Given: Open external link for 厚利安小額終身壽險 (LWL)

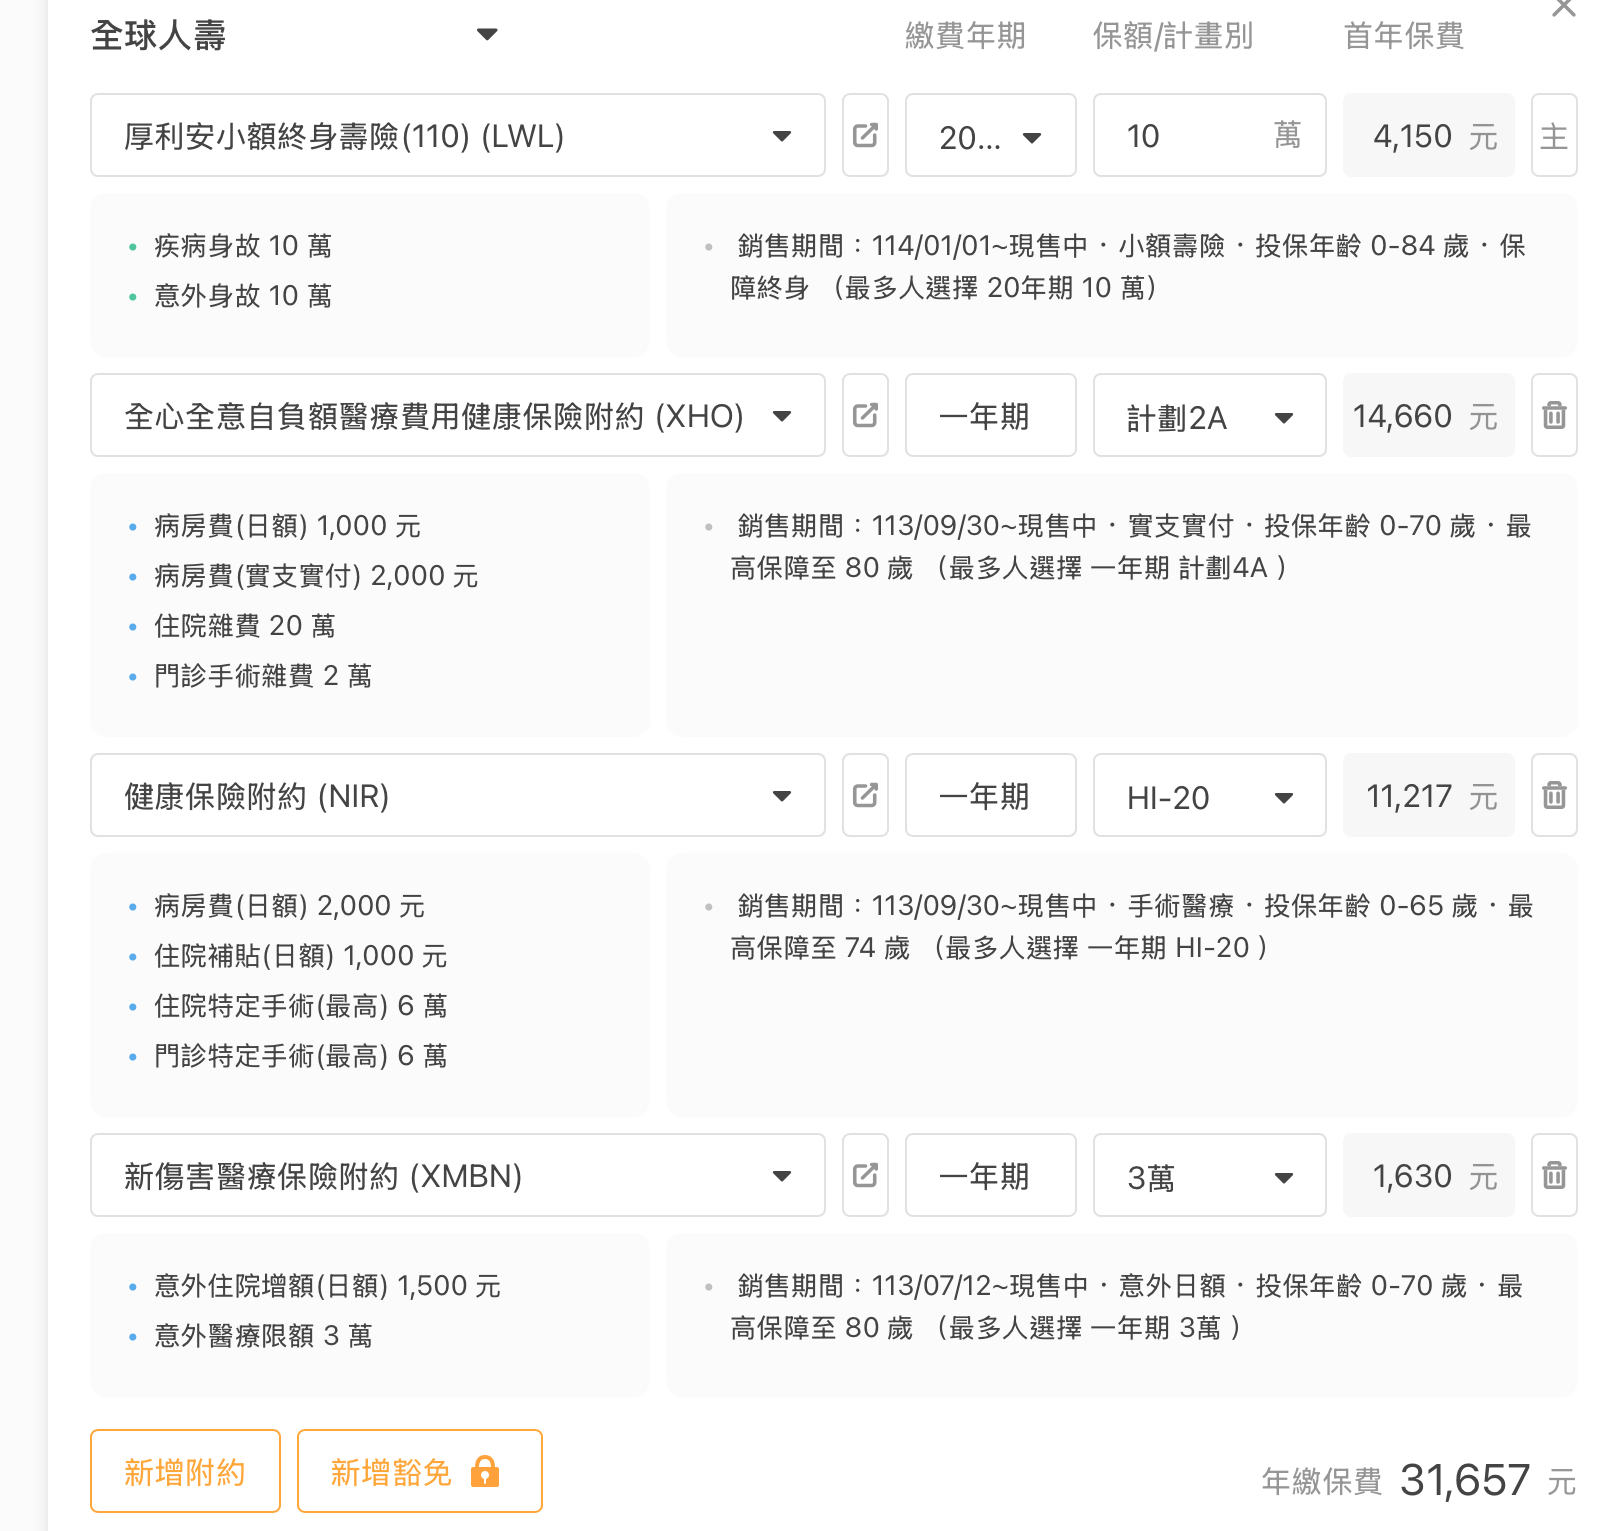Looking at the screenshot, I should coord(865,135).
